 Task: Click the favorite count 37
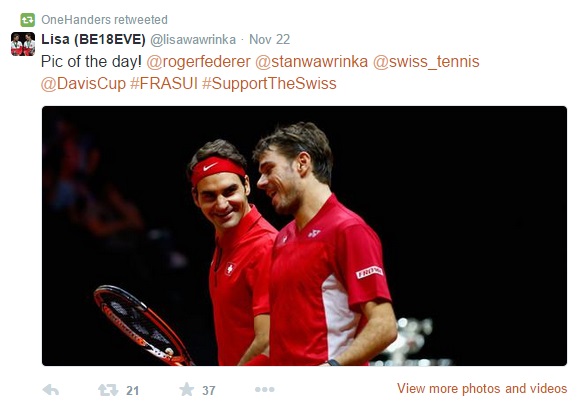(209, 390)
